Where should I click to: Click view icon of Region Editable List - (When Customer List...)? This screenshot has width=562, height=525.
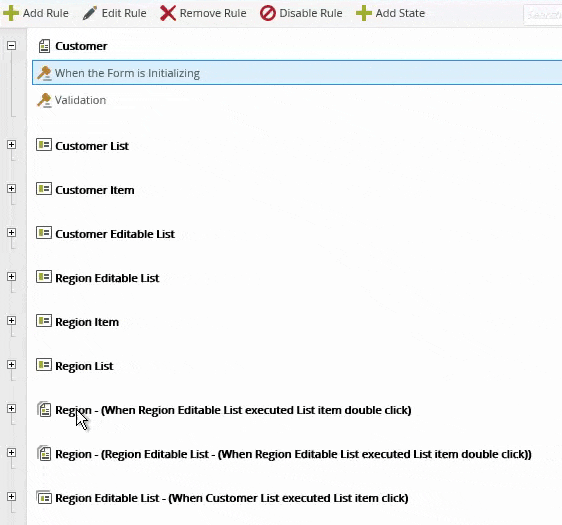44,498
